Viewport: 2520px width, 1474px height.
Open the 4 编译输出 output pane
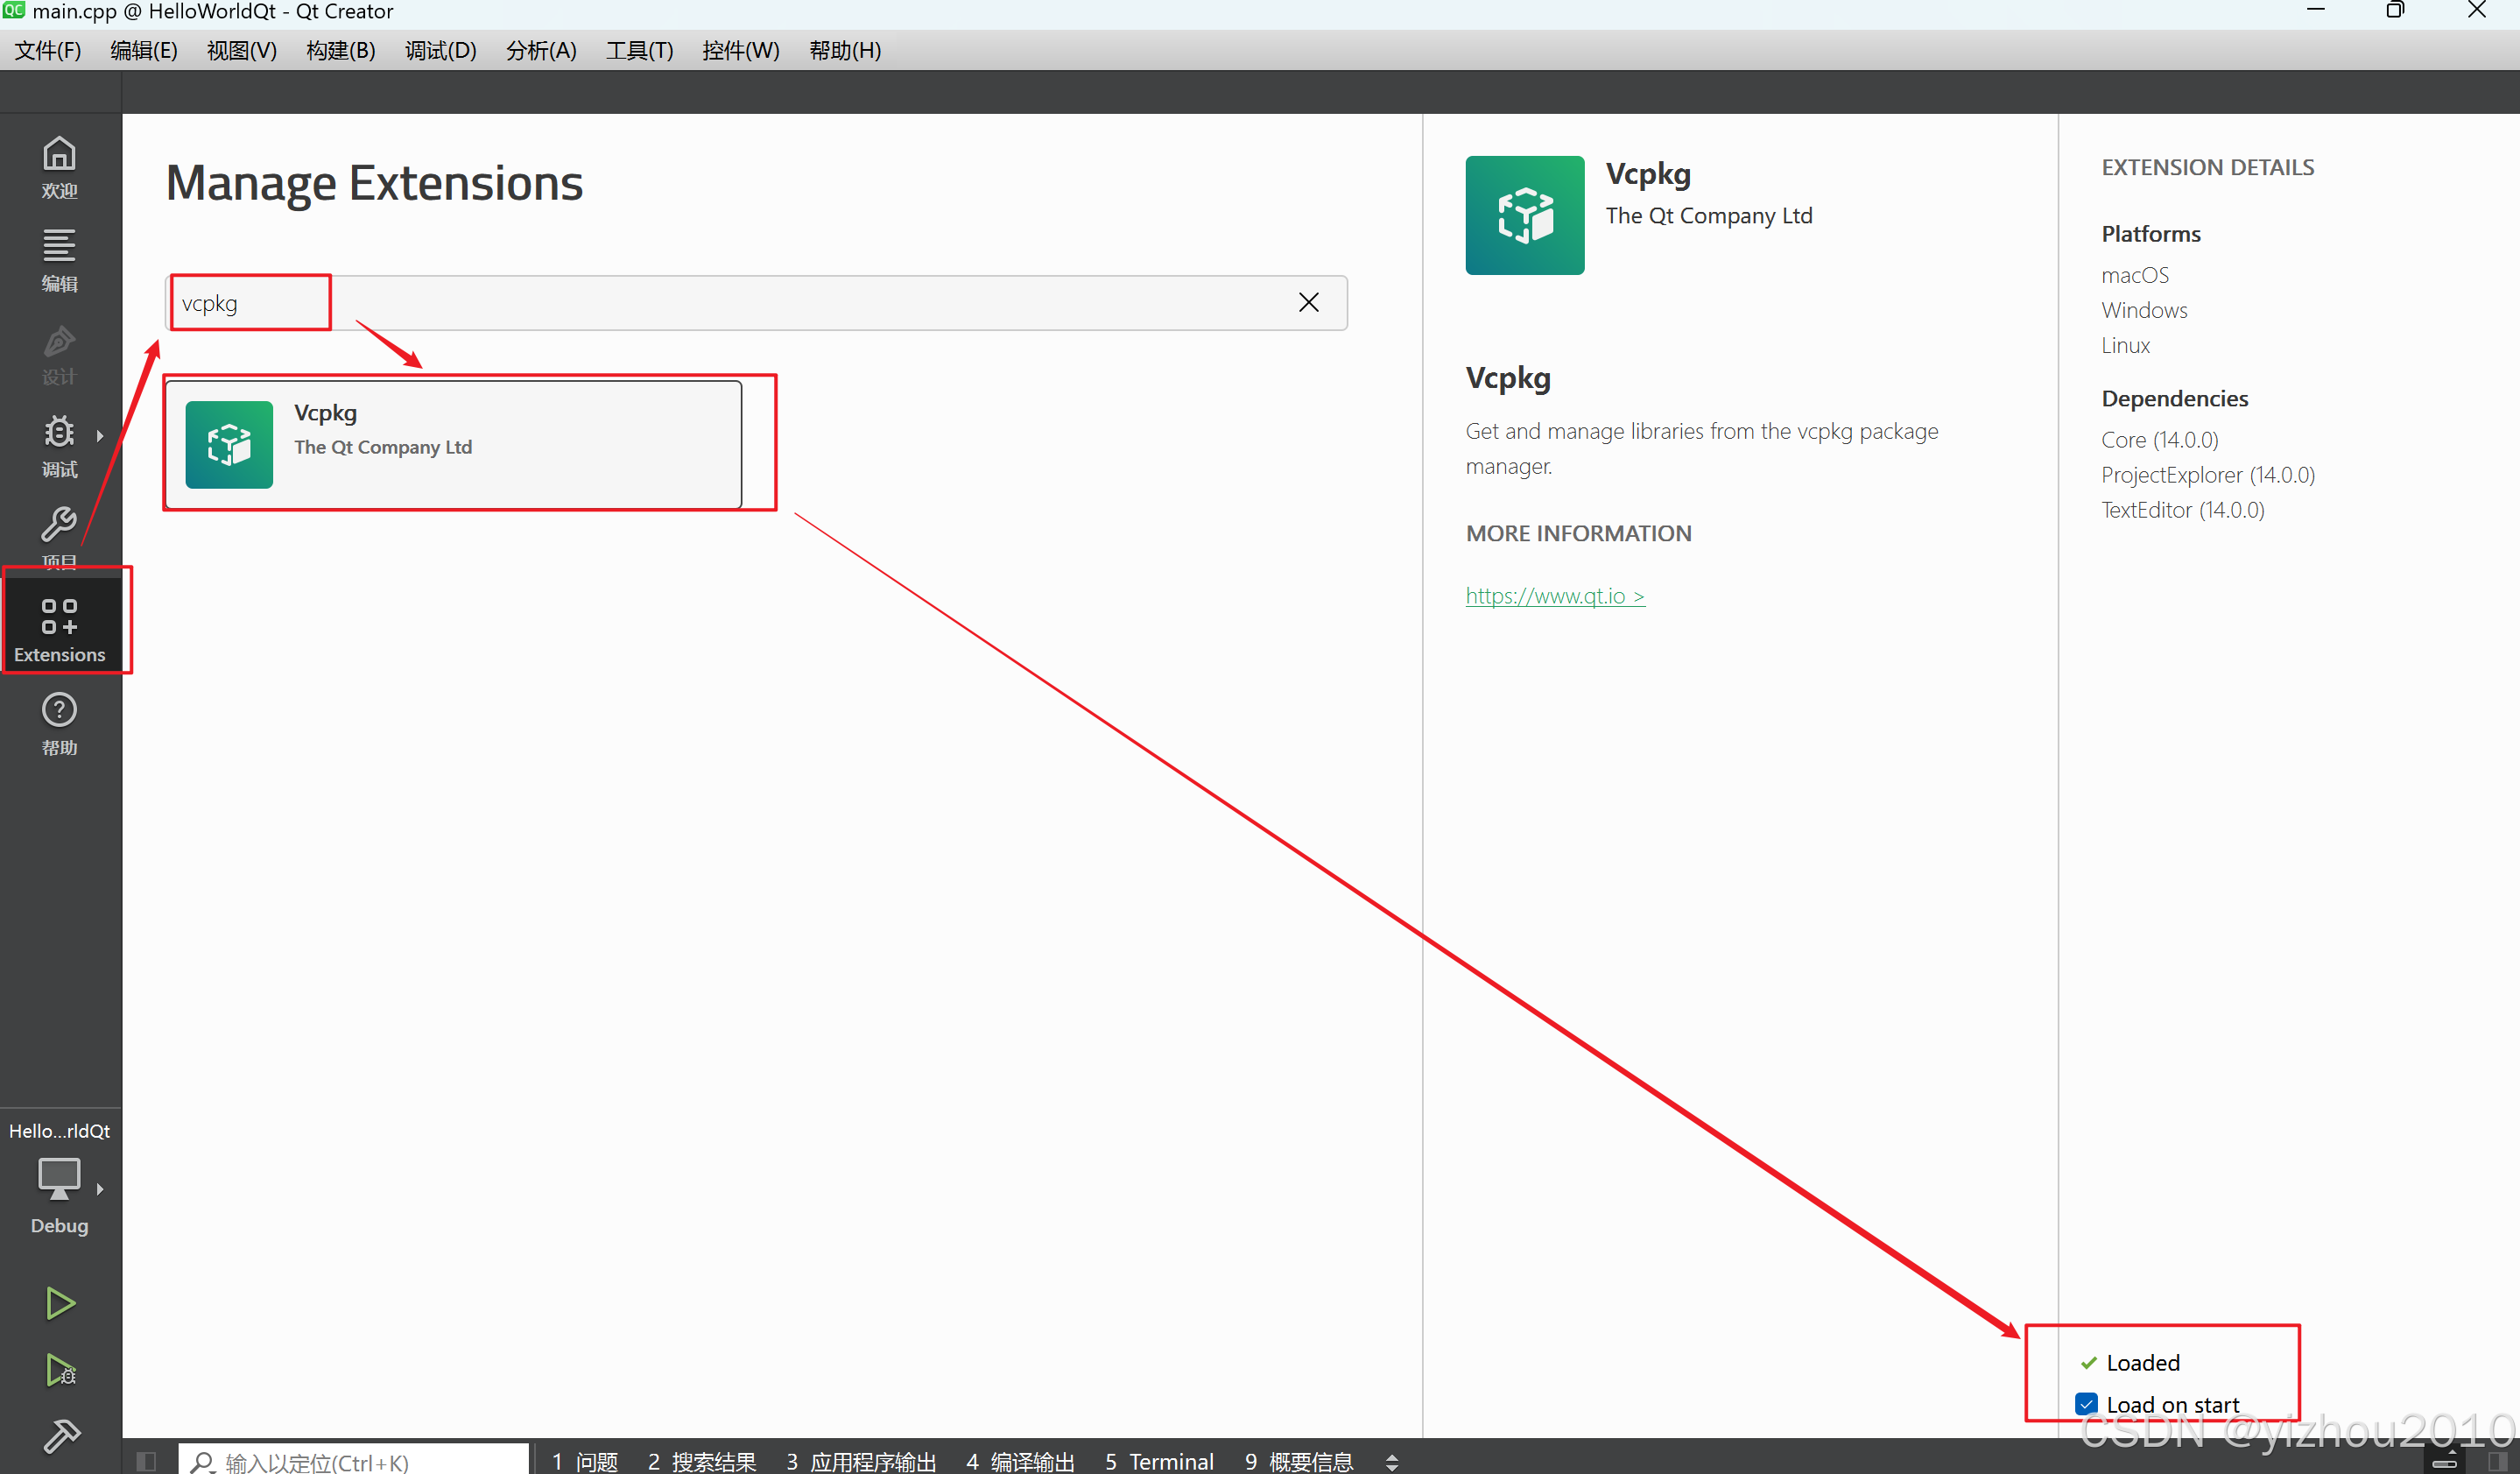tap(1020, 1462)
